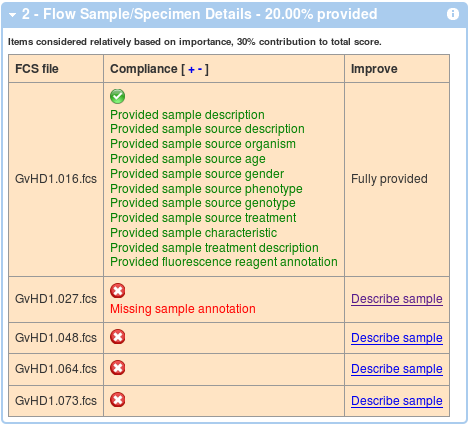
Task: Click red error icon for GvHD1.027.fcs
Action: [x=118, y=290]
